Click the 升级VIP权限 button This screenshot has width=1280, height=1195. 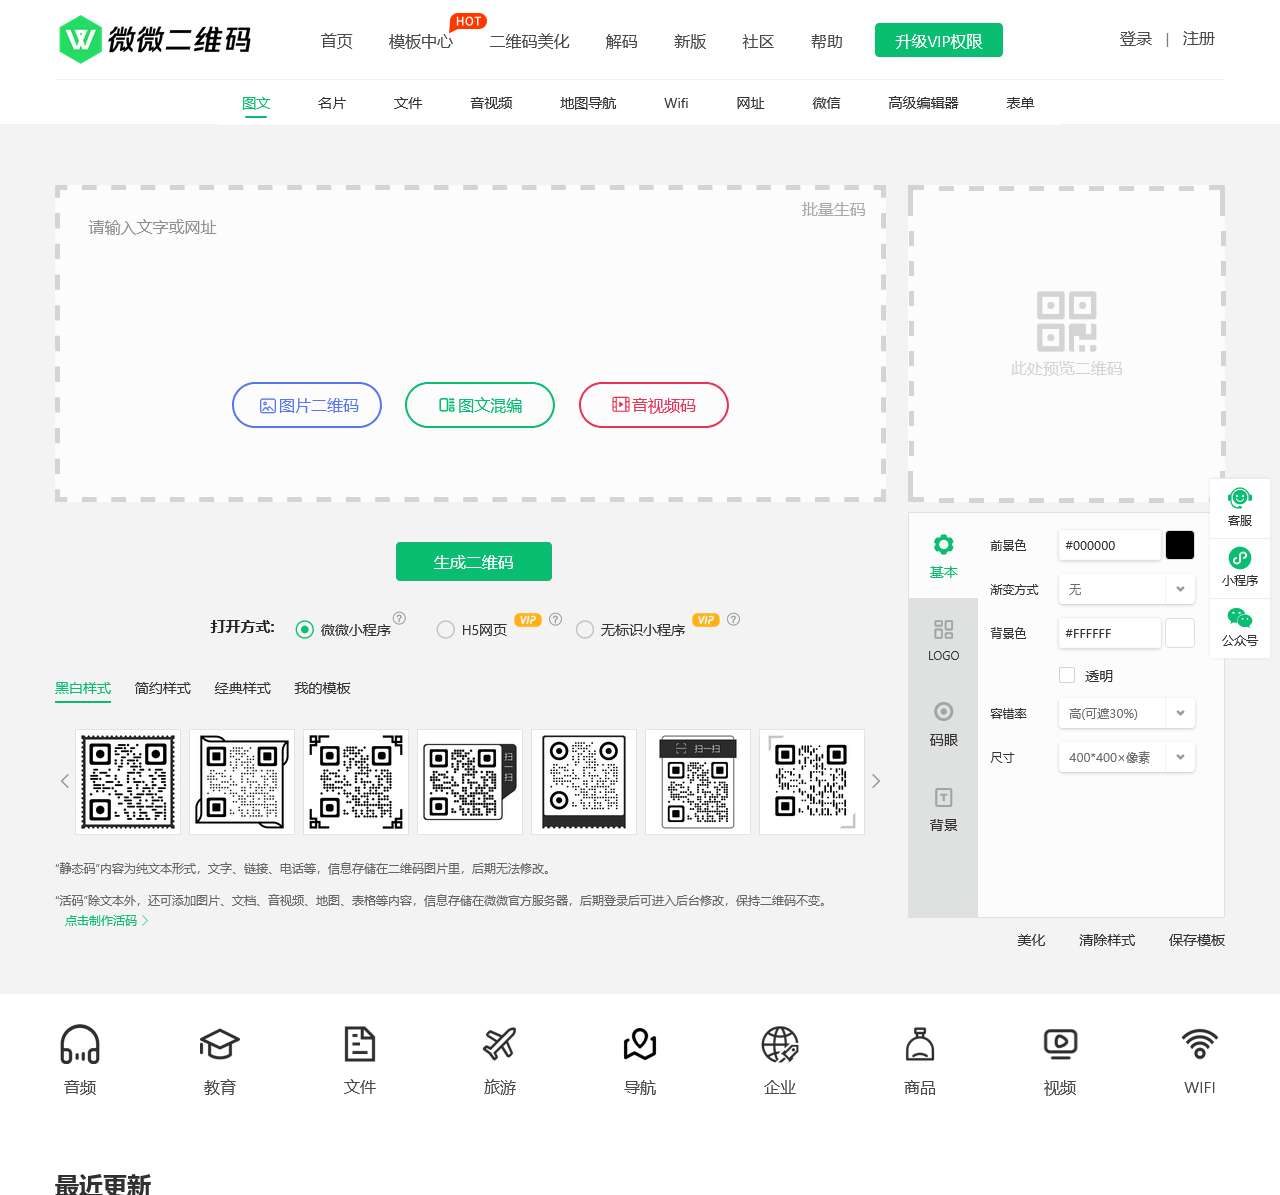pos(939,41)
